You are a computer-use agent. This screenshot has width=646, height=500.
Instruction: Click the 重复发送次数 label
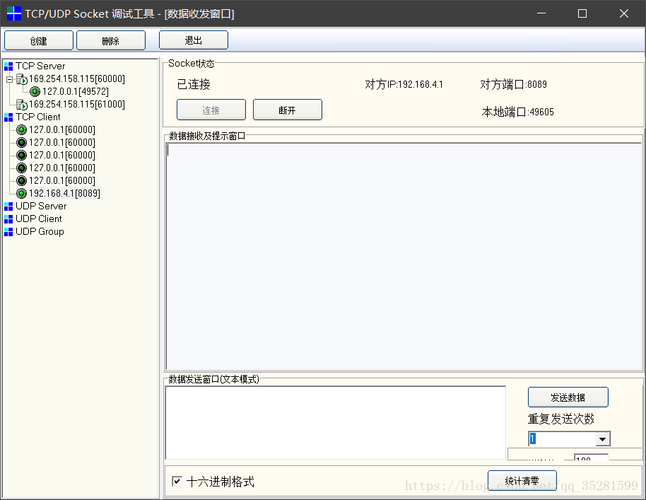(561, 419)
